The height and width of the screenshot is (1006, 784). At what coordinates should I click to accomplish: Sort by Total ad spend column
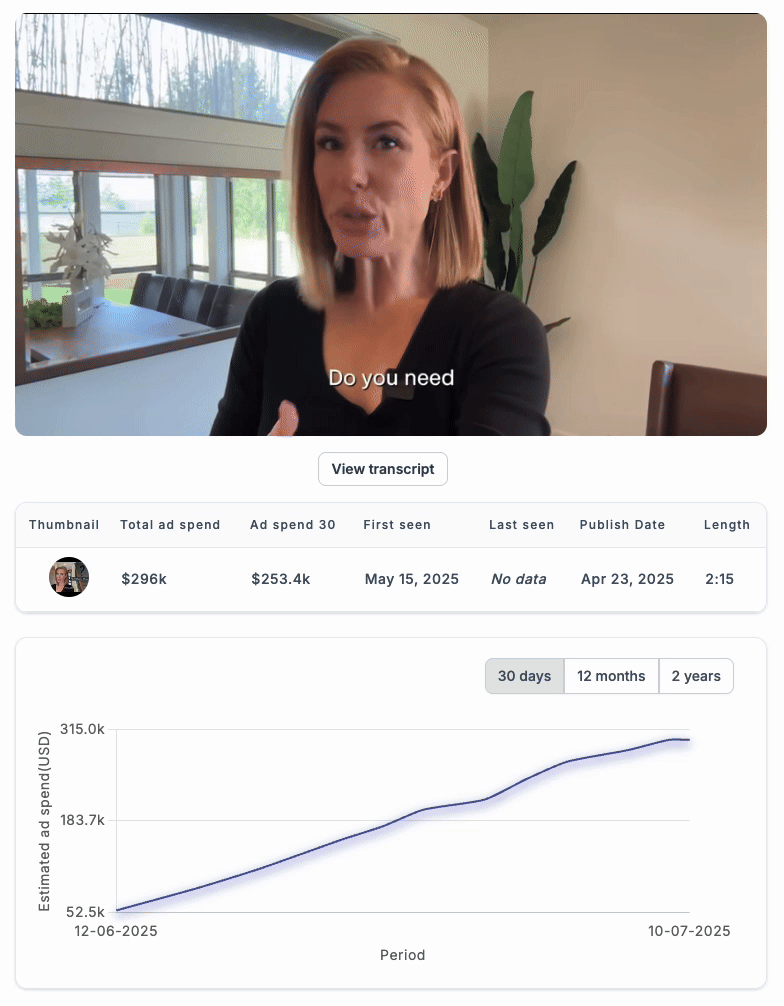170,525
